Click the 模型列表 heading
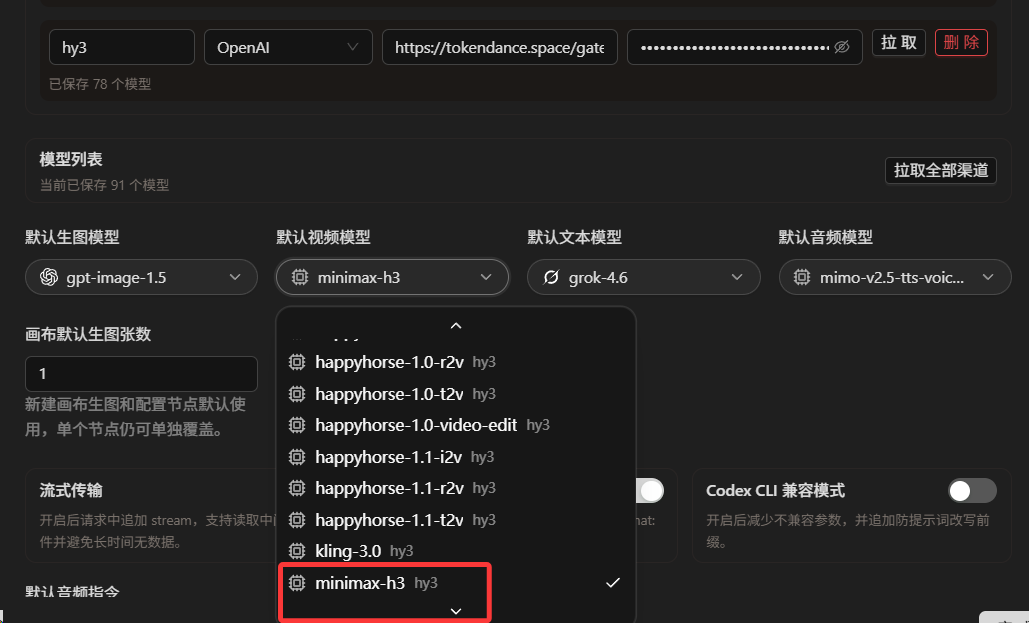Viewport: 1029px width, 623px height. pos(71,159)
